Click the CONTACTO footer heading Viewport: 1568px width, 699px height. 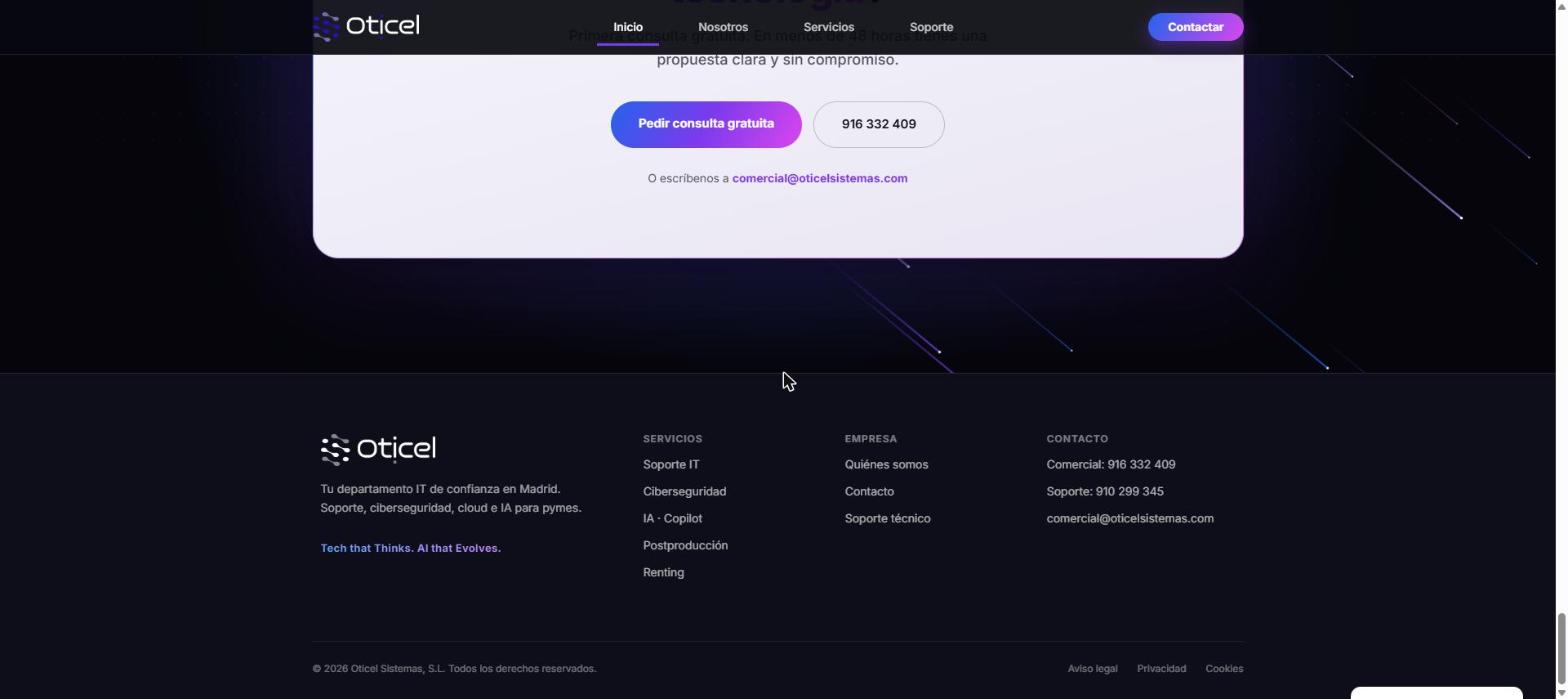click(x=1077, y=438)
